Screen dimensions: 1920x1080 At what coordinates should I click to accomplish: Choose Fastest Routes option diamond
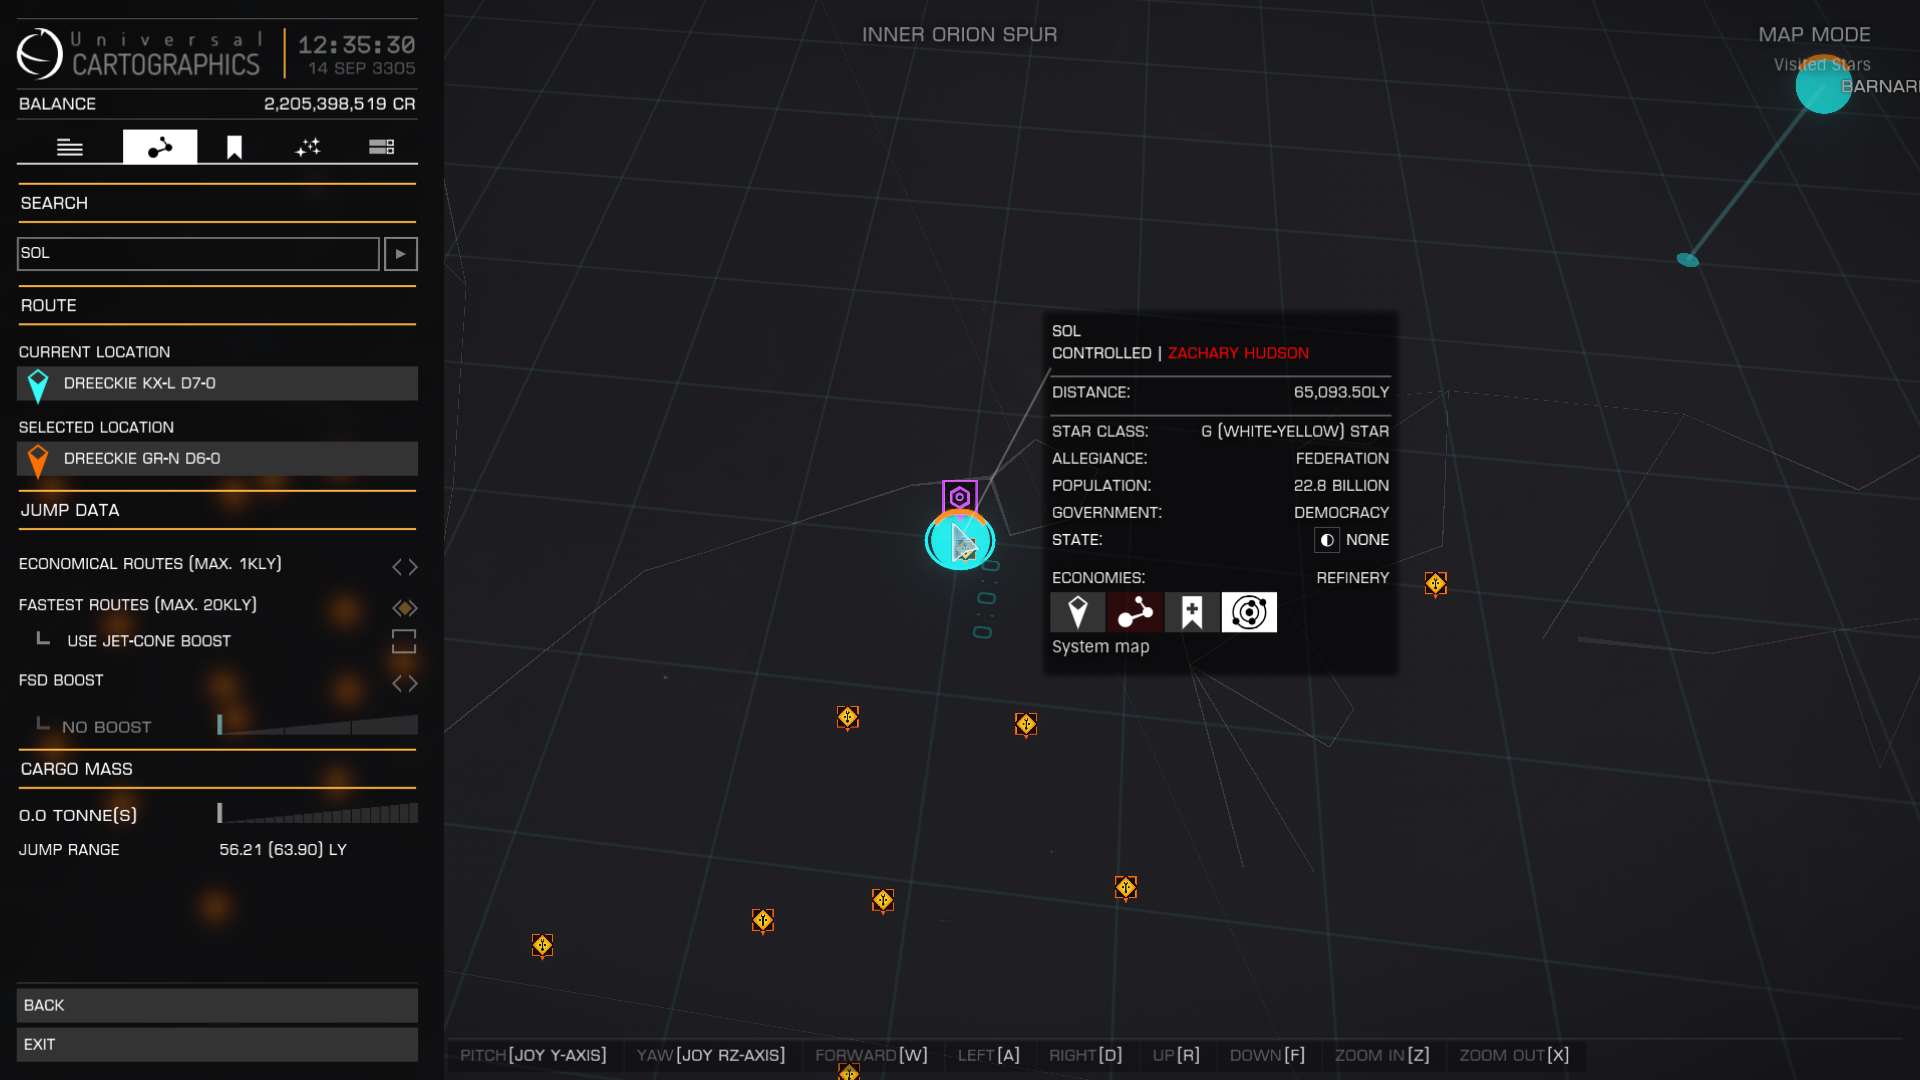tap(404, 608)
